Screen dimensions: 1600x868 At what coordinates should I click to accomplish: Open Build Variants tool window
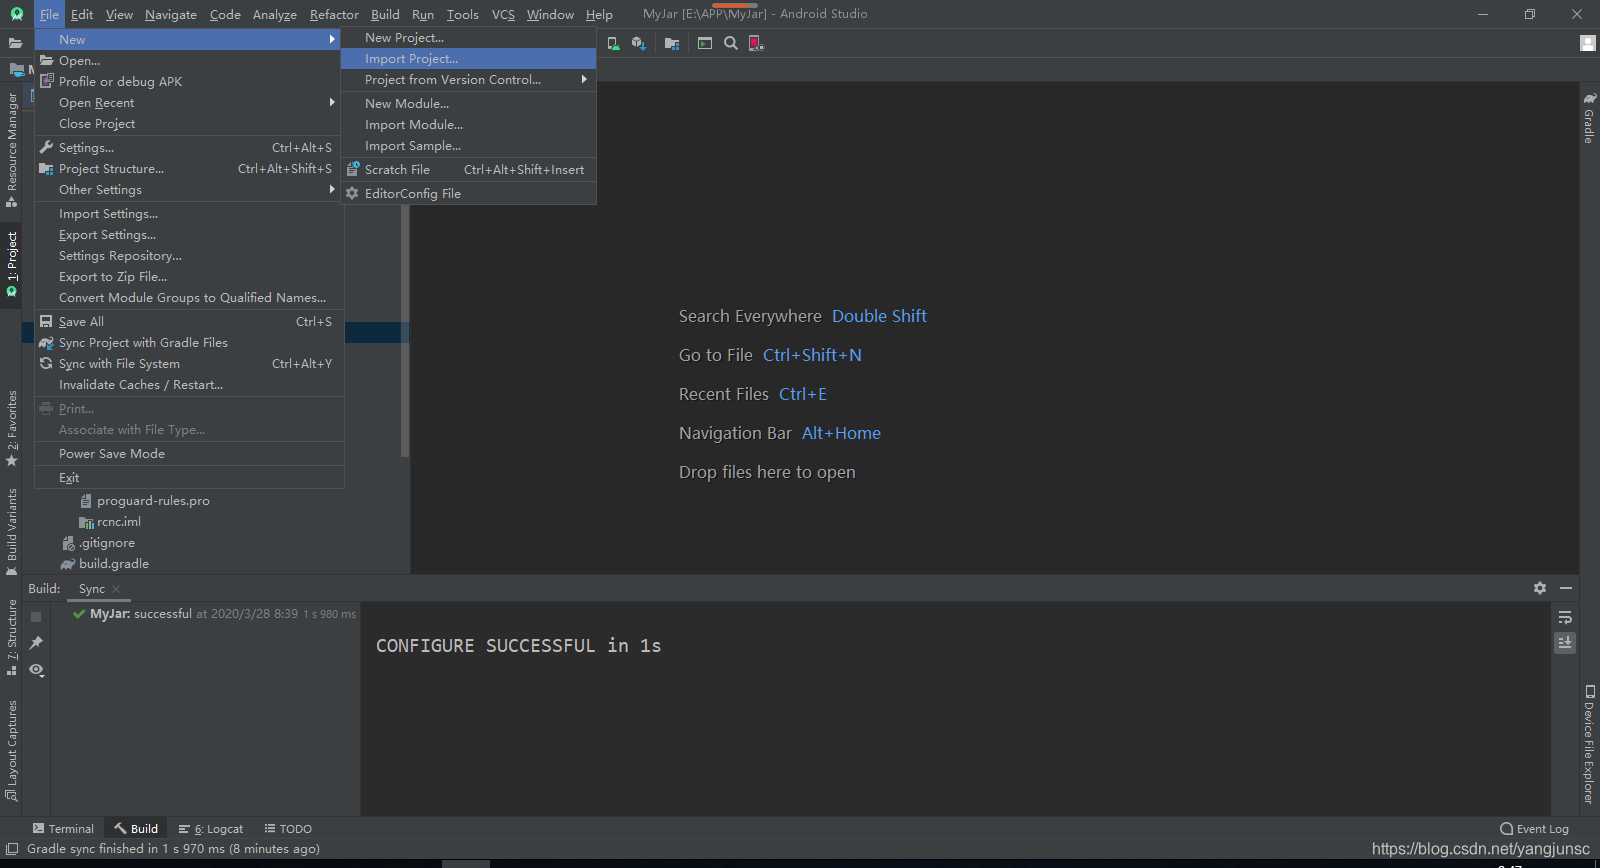point(12,532)
